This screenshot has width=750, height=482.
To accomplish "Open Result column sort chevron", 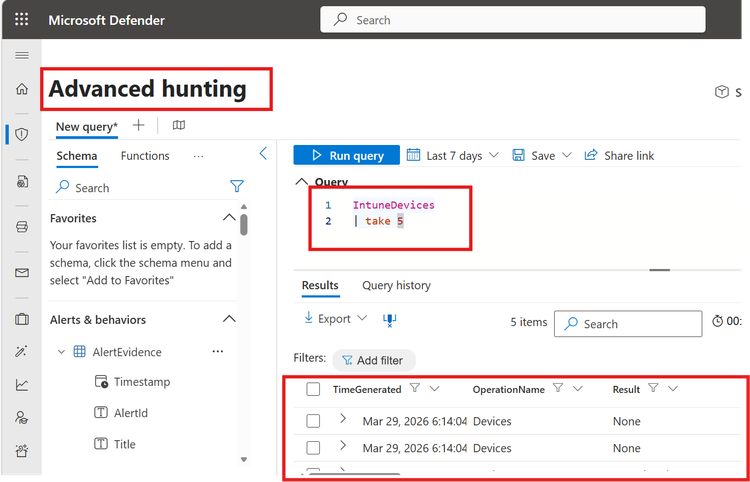I will (x=673, y=388).
